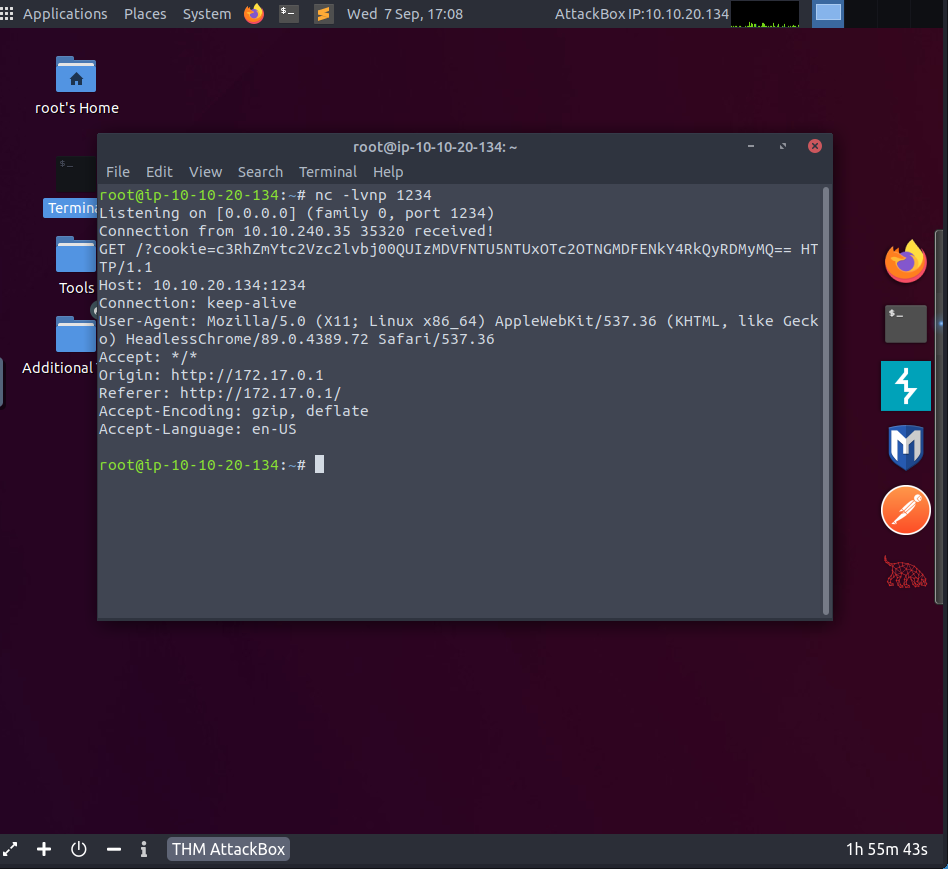
Task: Expand the System menu
Action: point(206,14)
